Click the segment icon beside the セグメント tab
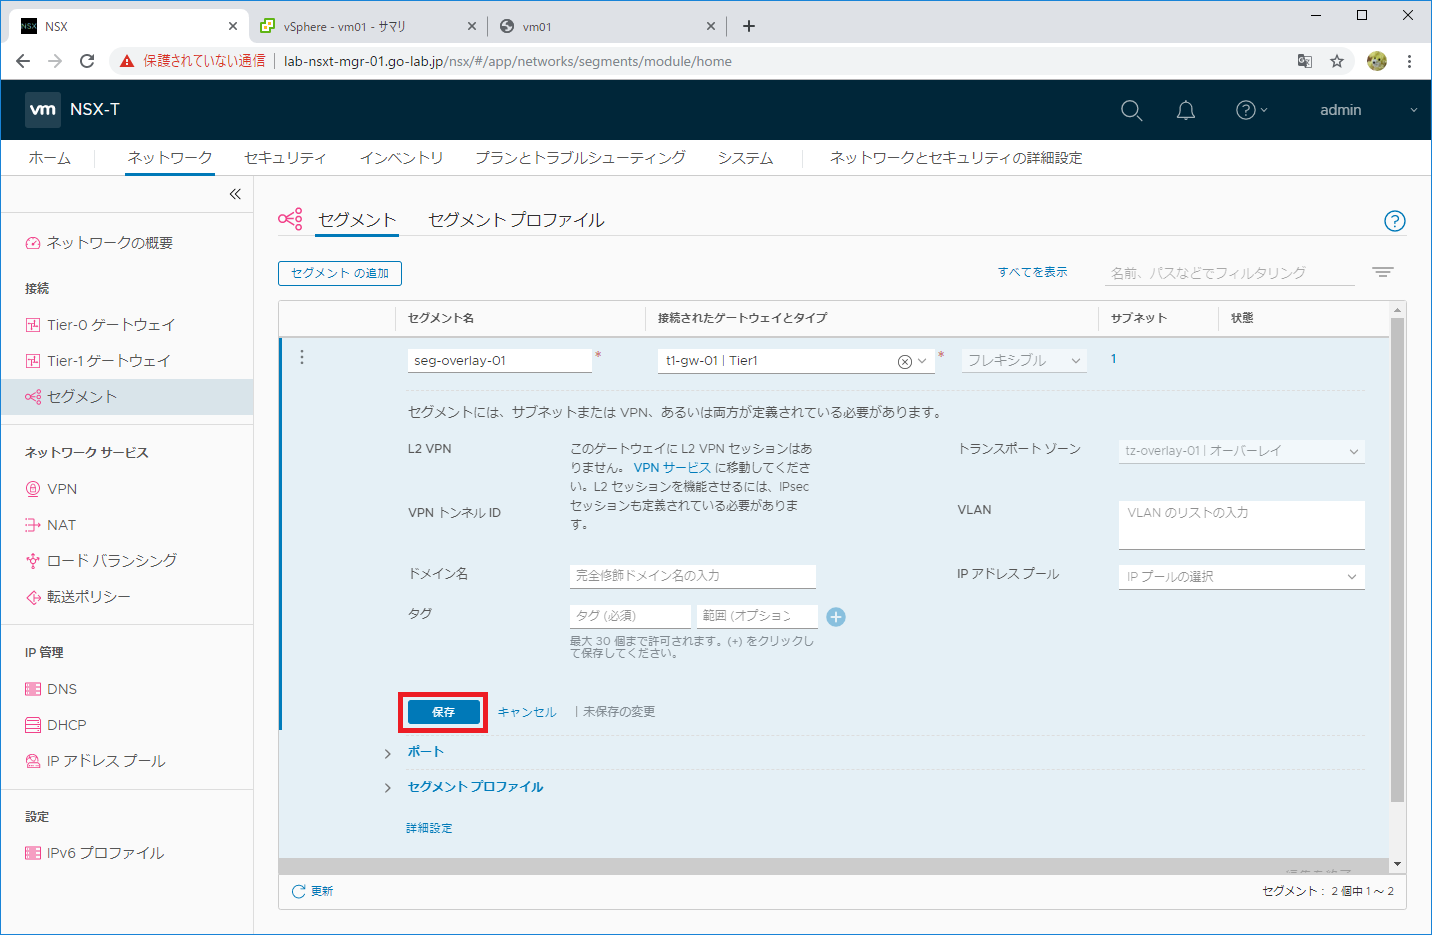The width and height of the screenshot is (1432, 935). (290, 220)
